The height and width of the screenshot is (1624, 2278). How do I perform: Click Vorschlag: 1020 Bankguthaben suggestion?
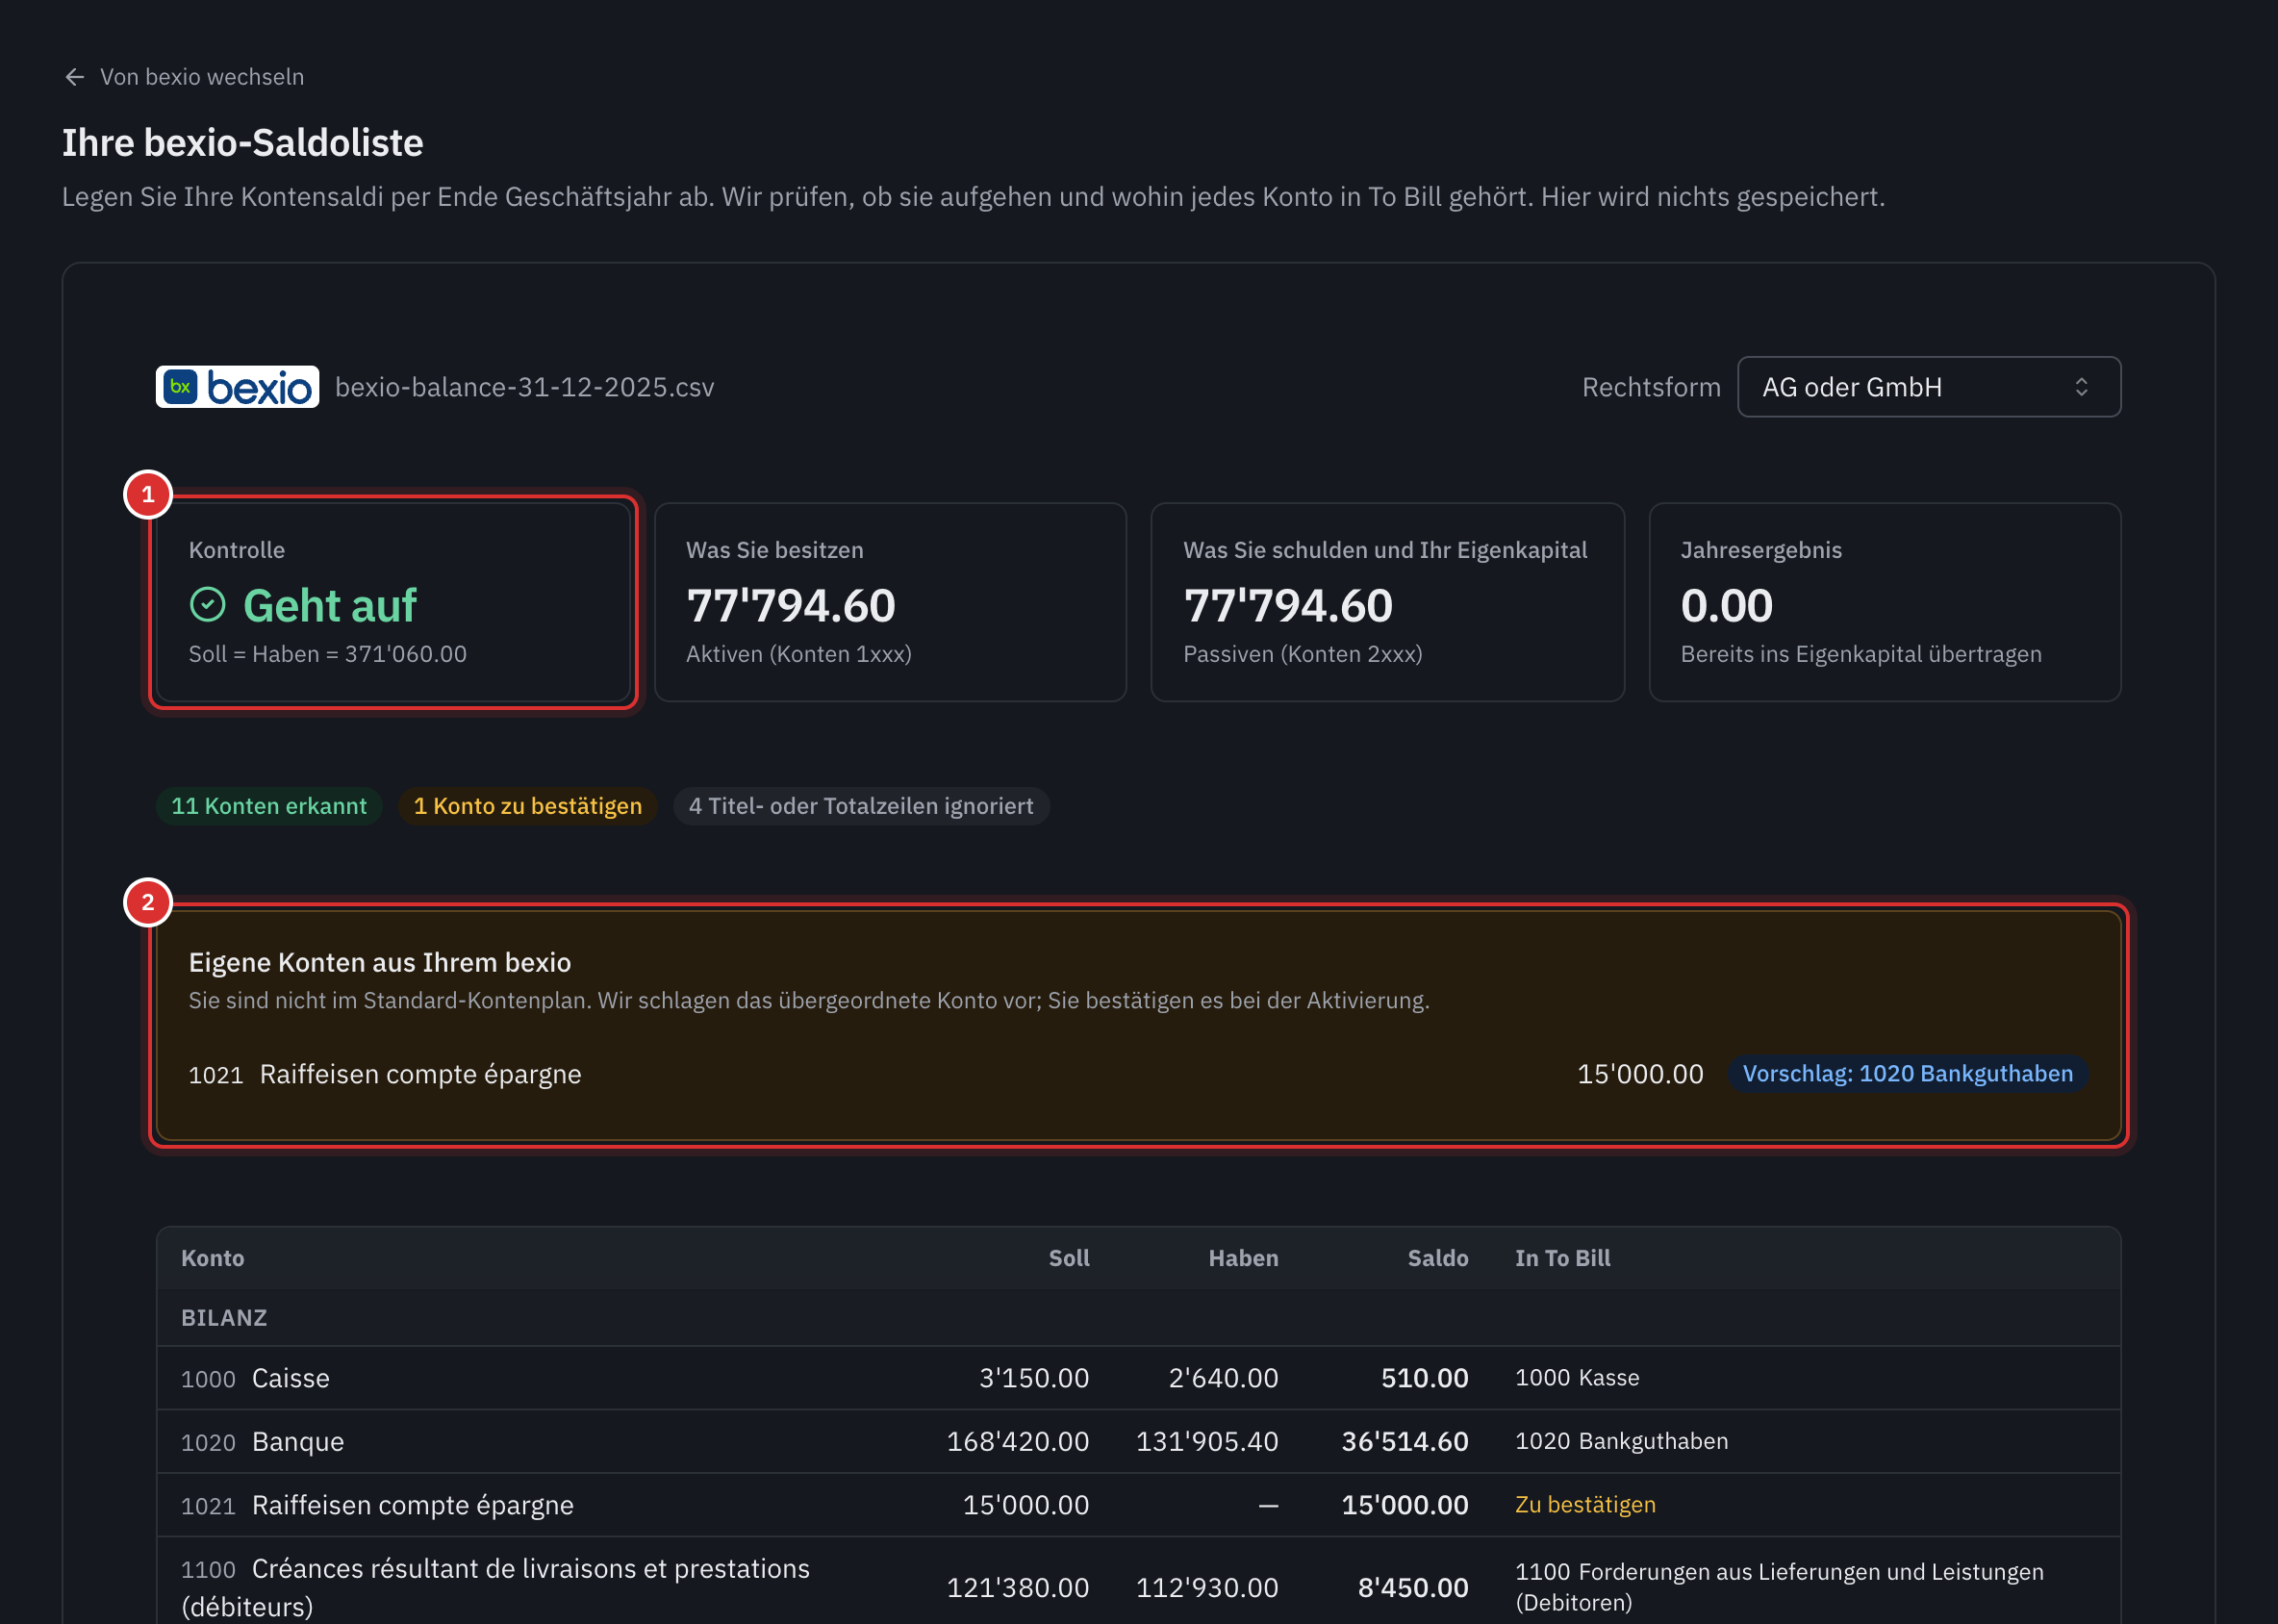click(1907, 1073)
